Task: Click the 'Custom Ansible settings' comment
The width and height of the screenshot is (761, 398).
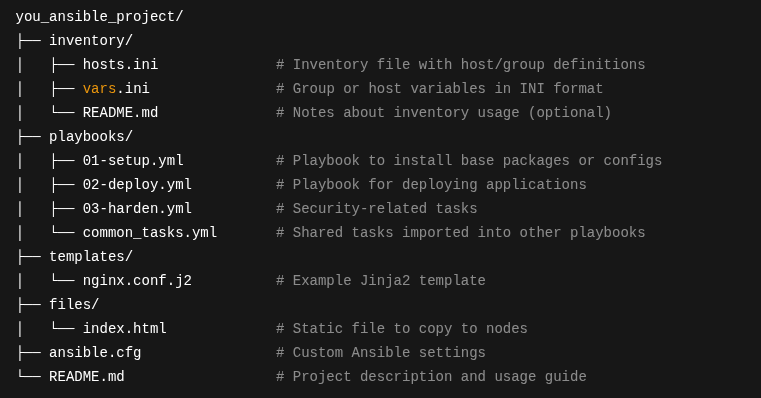Action: pos(380,352)
